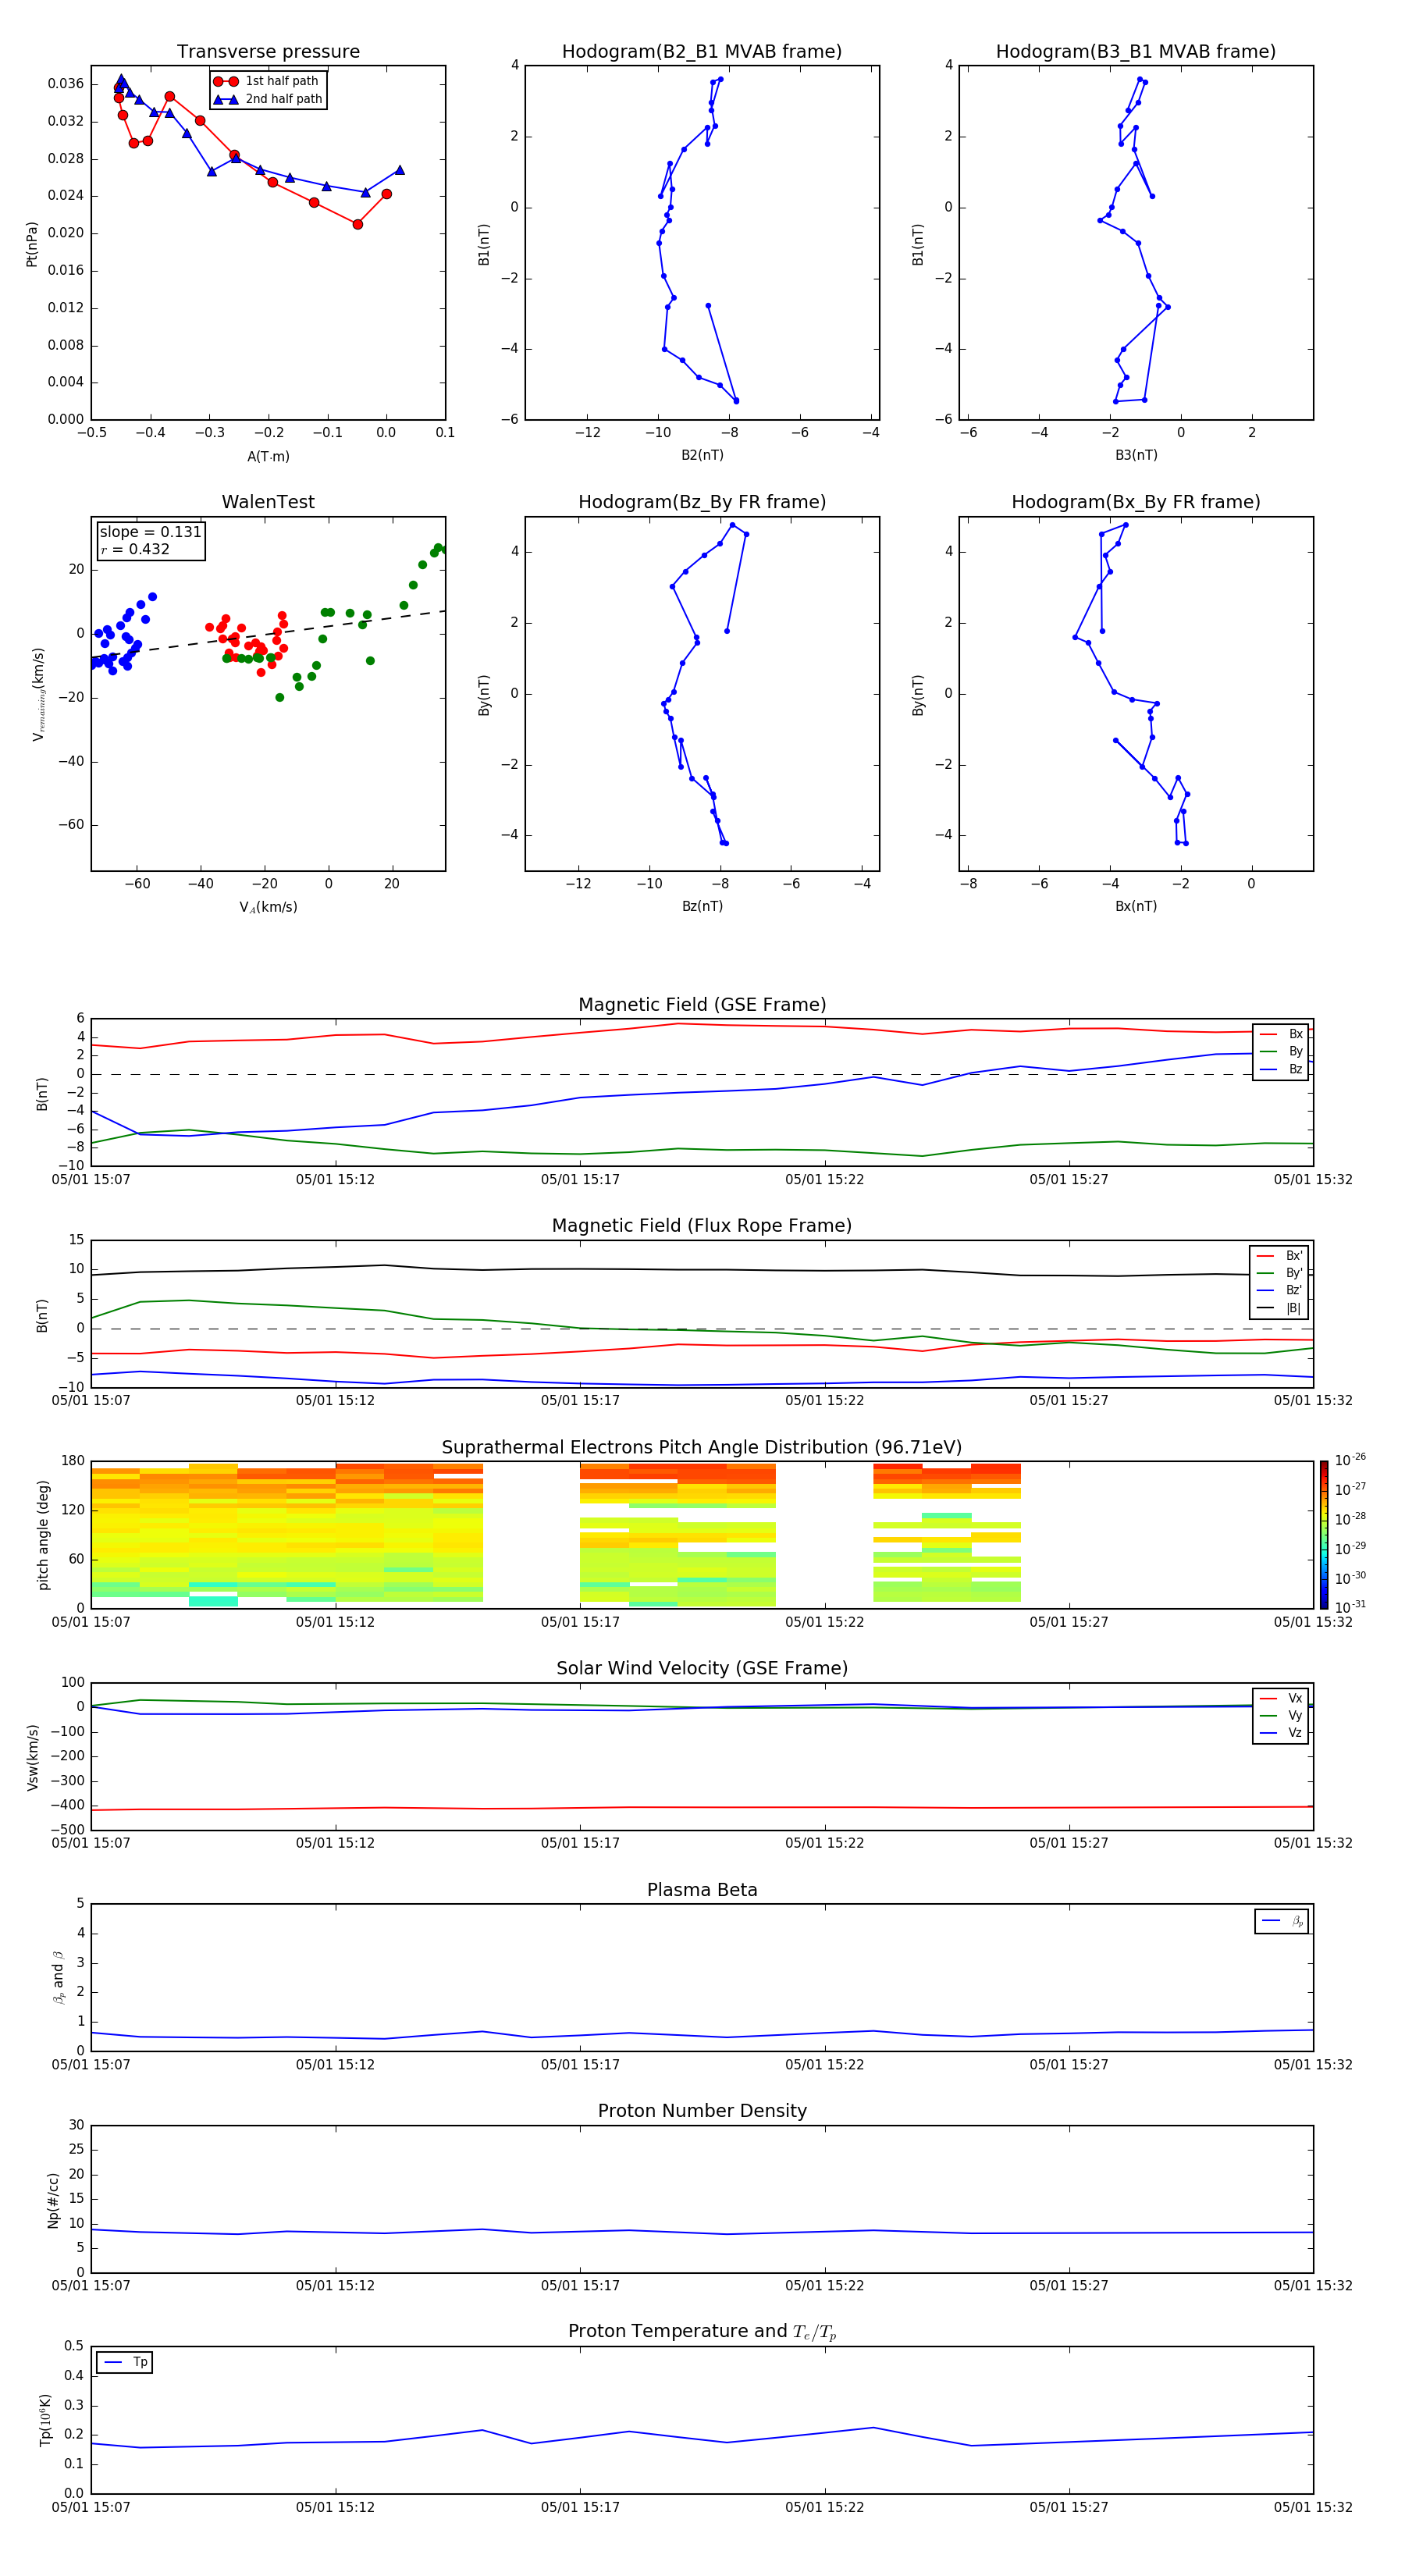The width and height of the screenshot is (1405, 2576).
Task: Click the "Tp(10^6K)" y-axis label
Action: point(45,2420)
